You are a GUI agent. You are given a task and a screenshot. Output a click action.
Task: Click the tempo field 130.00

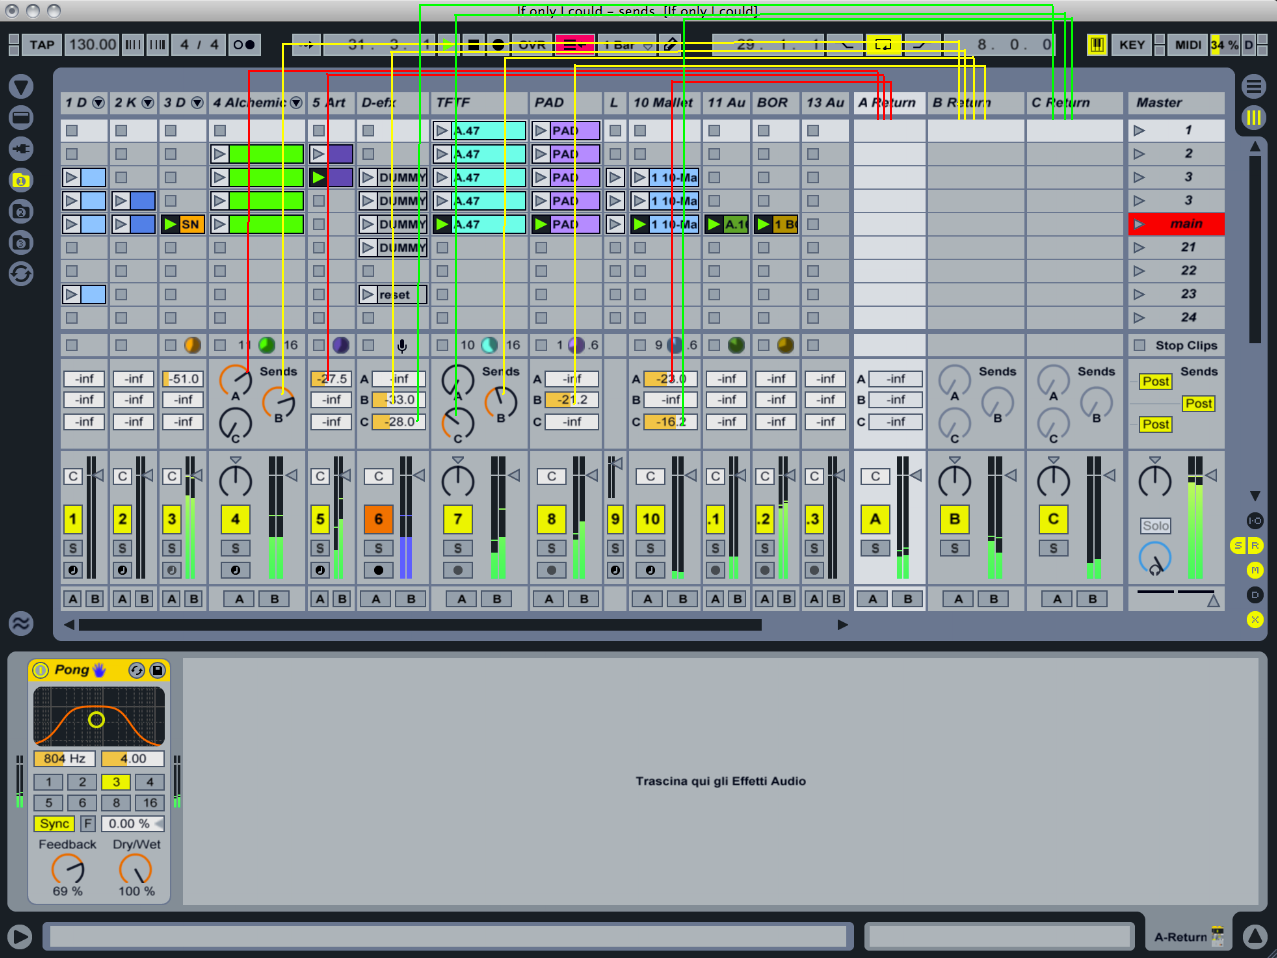[x=93, y=45]
